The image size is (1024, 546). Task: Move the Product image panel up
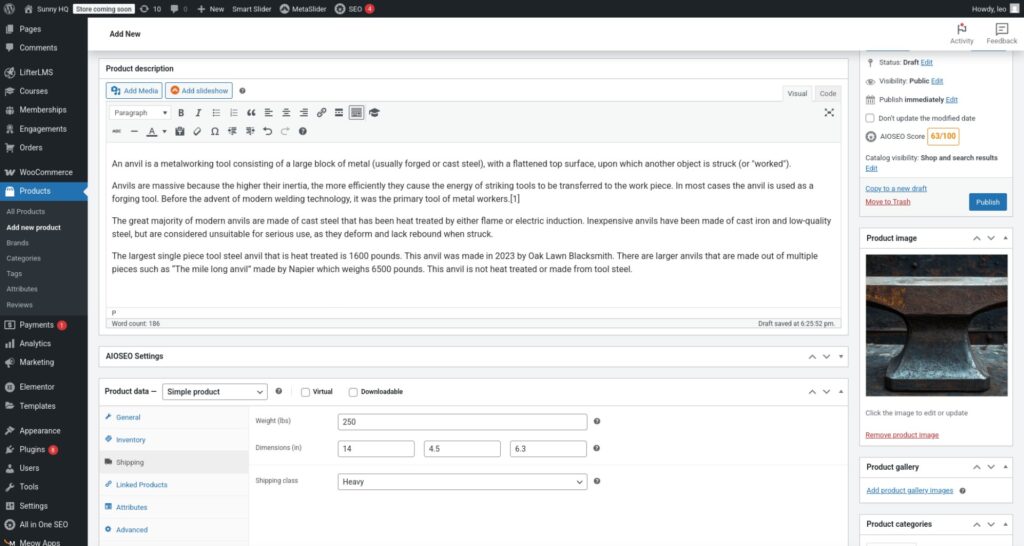pyautogui.click(x=977, y=238)
